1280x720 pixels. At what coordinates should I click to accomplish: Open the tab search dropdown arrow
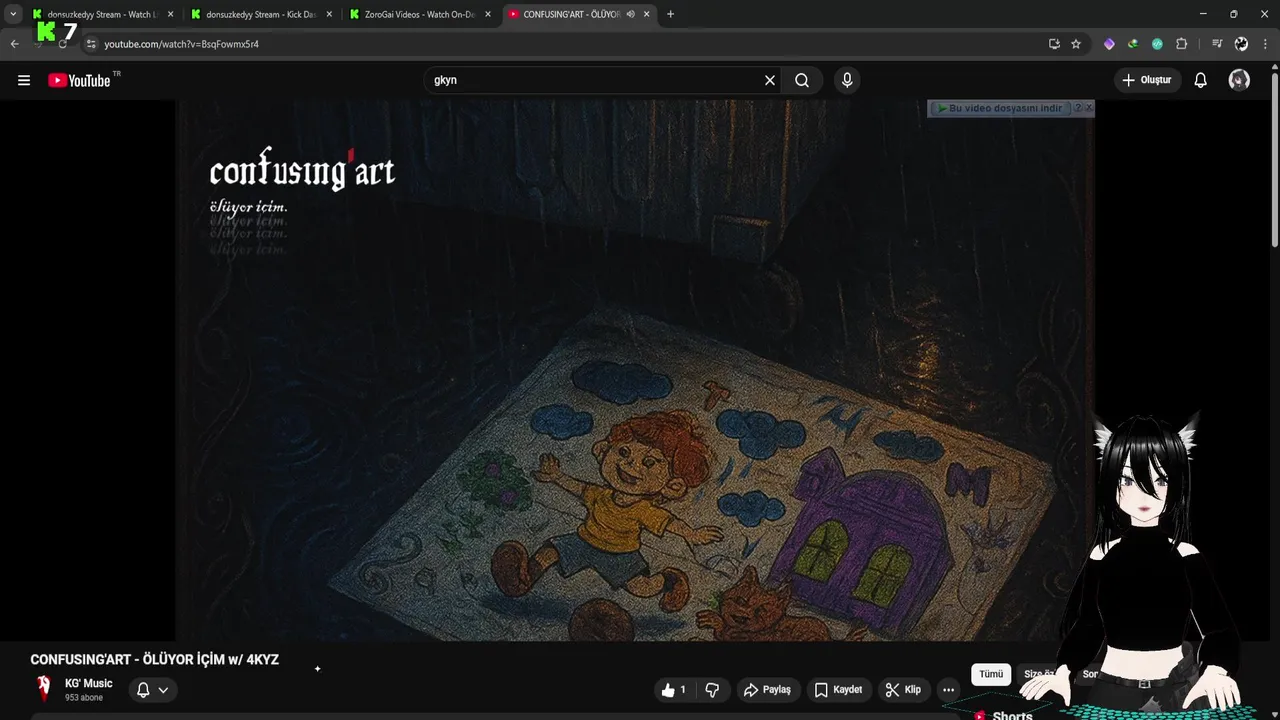coord(13,14)
